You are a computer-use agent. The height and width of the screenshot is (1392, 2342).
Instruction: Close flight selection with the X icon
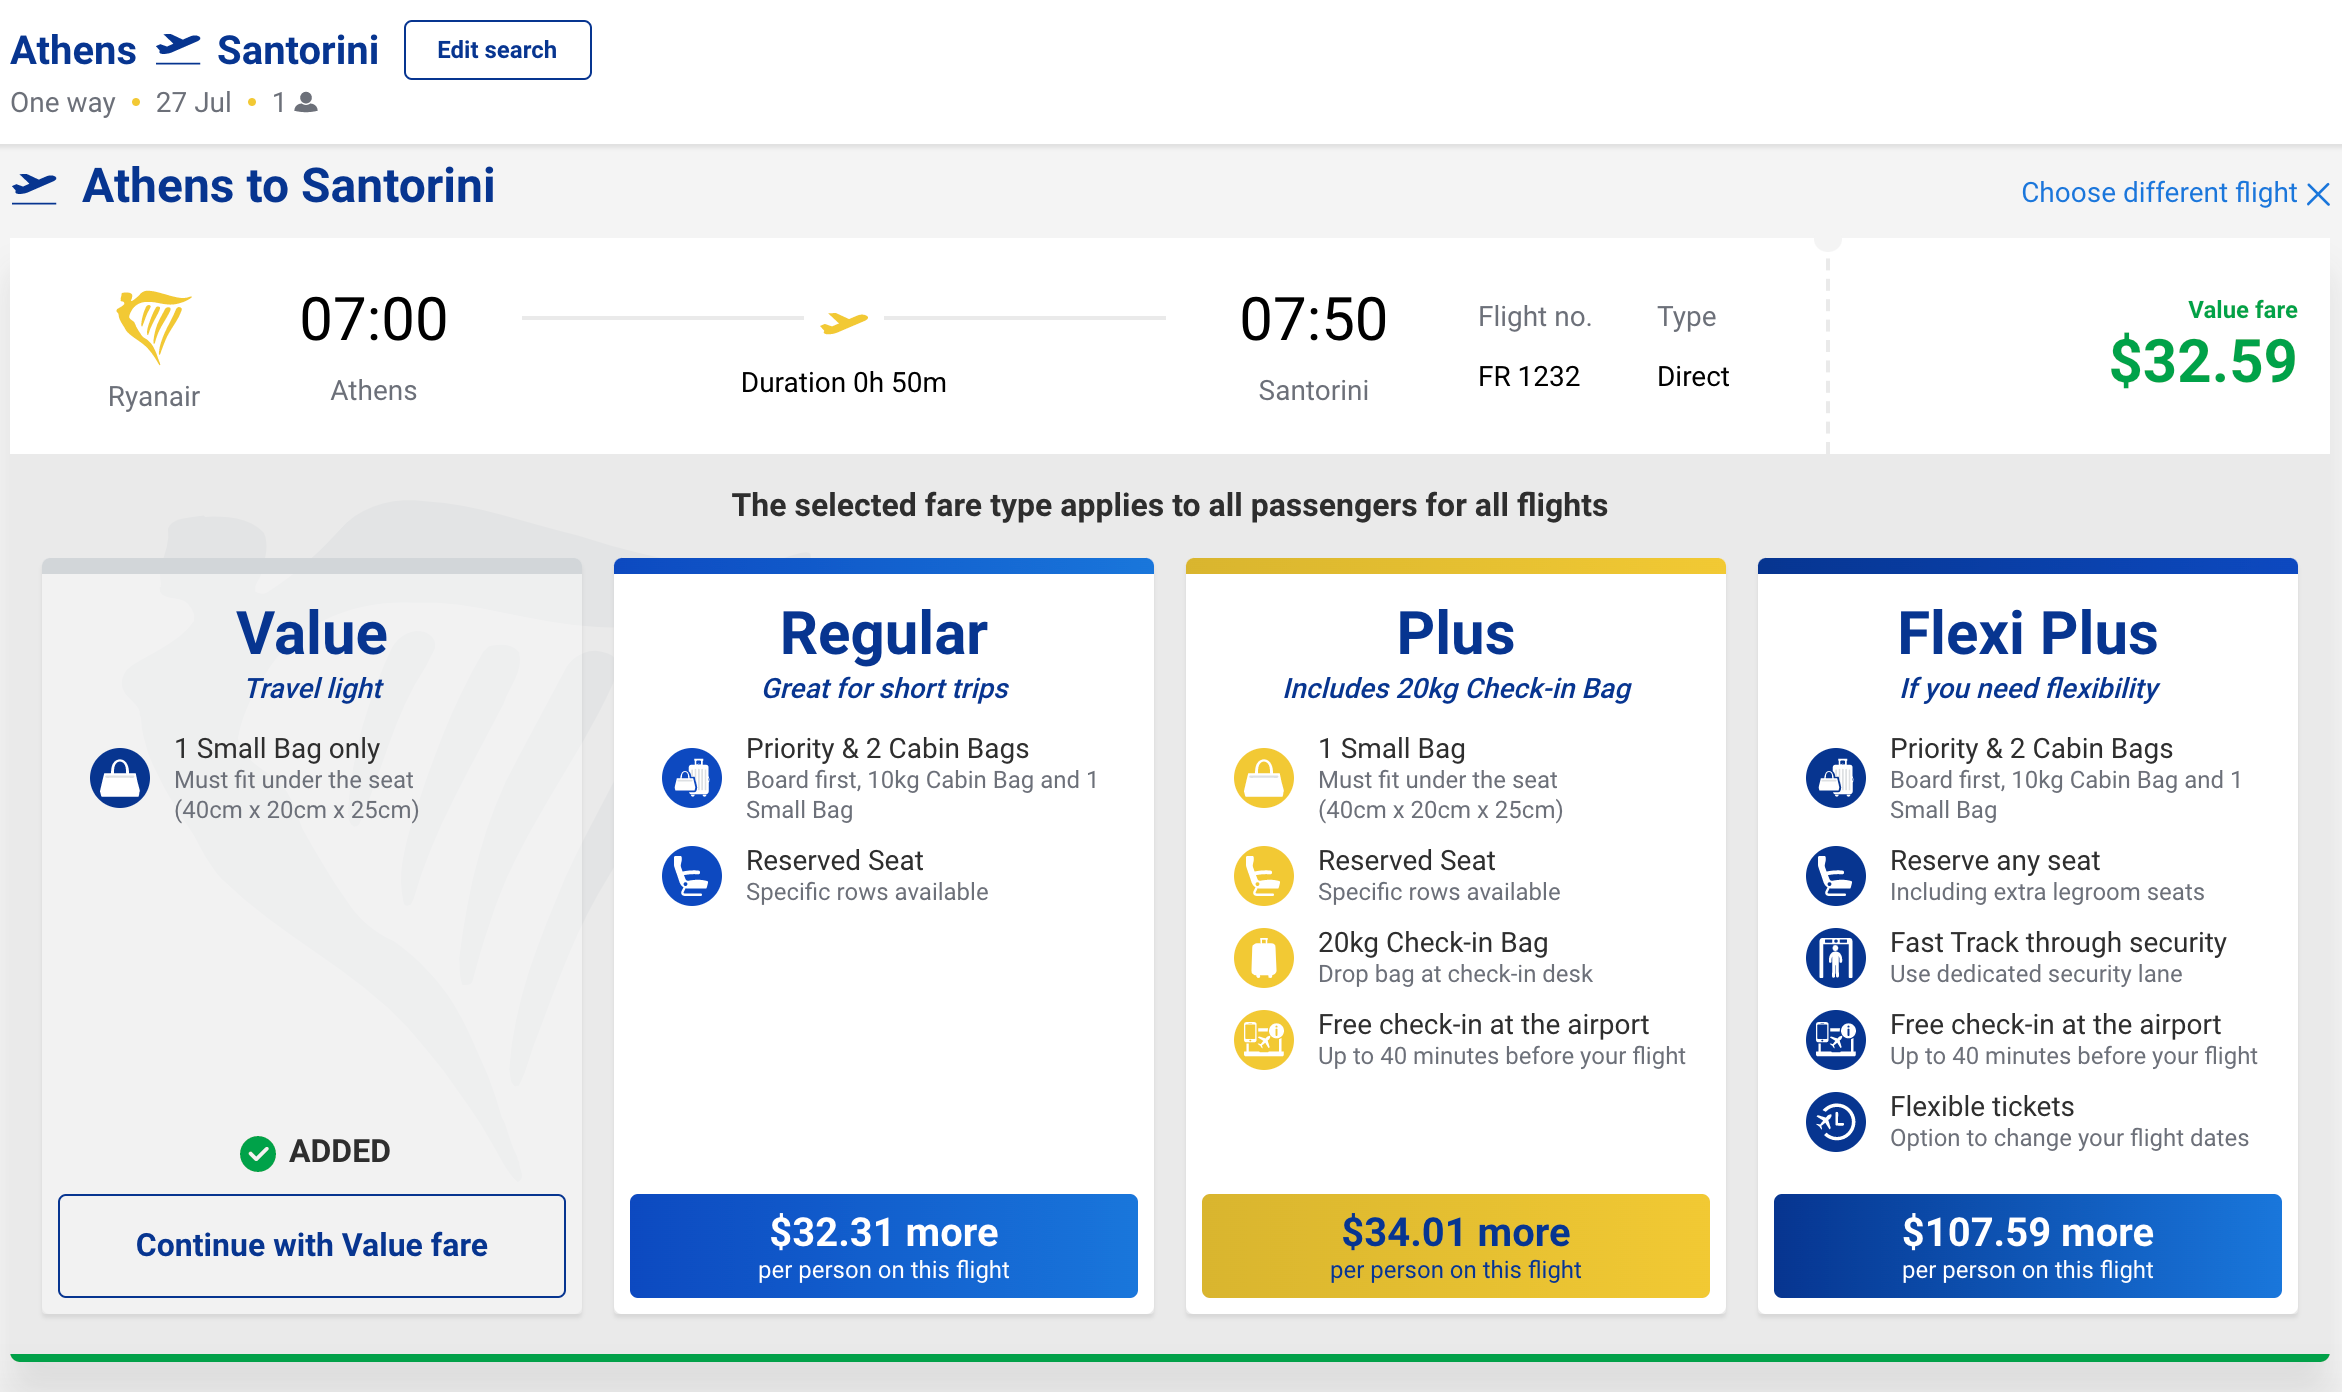[x=2318, y=194]
